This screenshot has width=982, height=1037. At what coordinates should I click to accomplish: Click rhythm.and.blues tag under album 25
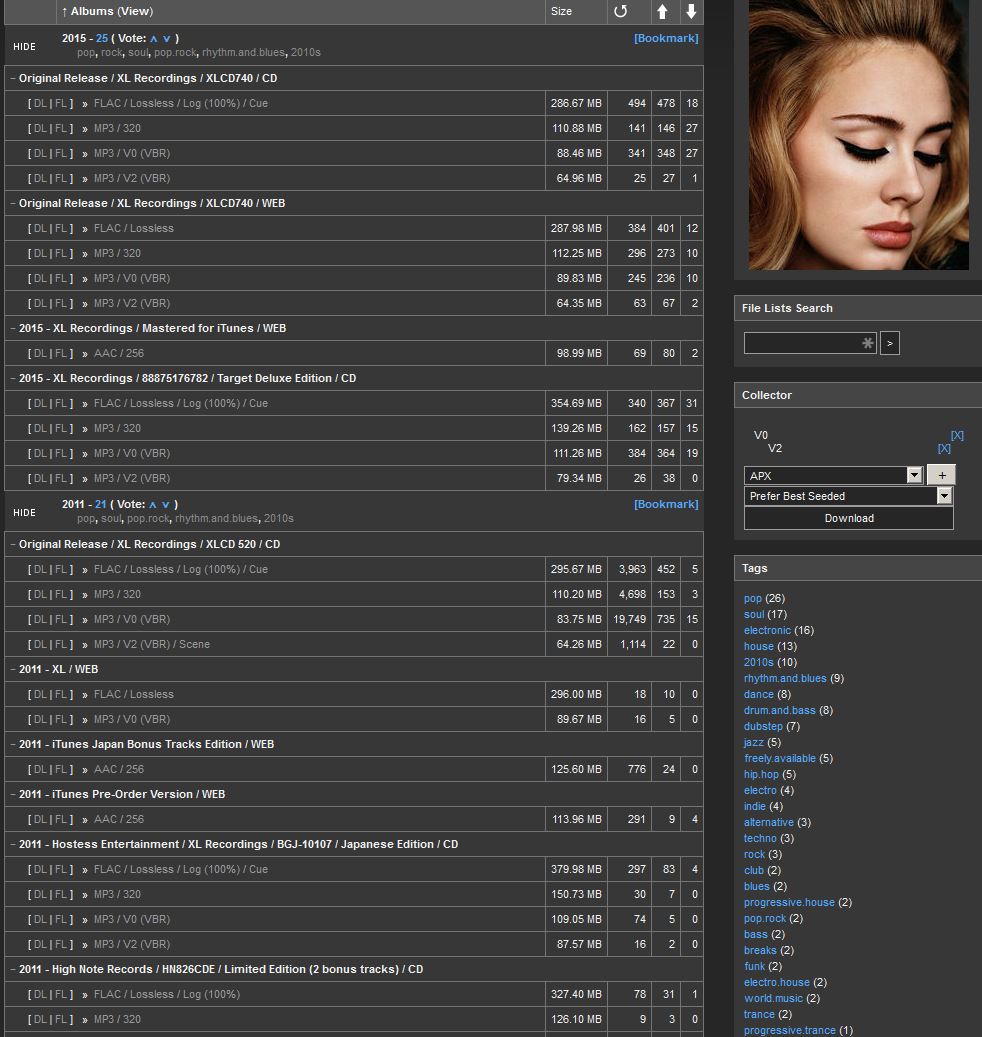(243, 52)
